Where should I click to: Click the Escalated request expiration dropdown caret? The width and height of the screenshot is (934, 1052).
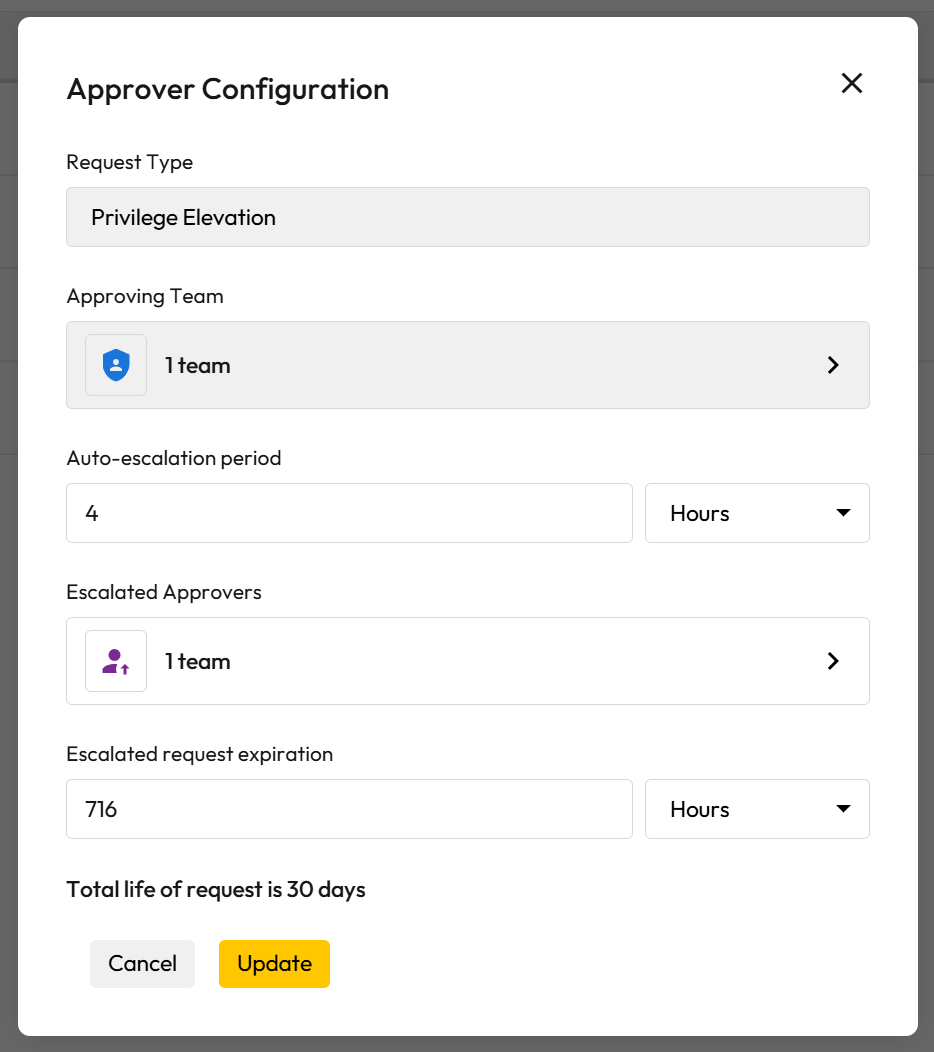click(x=842, y=809)
